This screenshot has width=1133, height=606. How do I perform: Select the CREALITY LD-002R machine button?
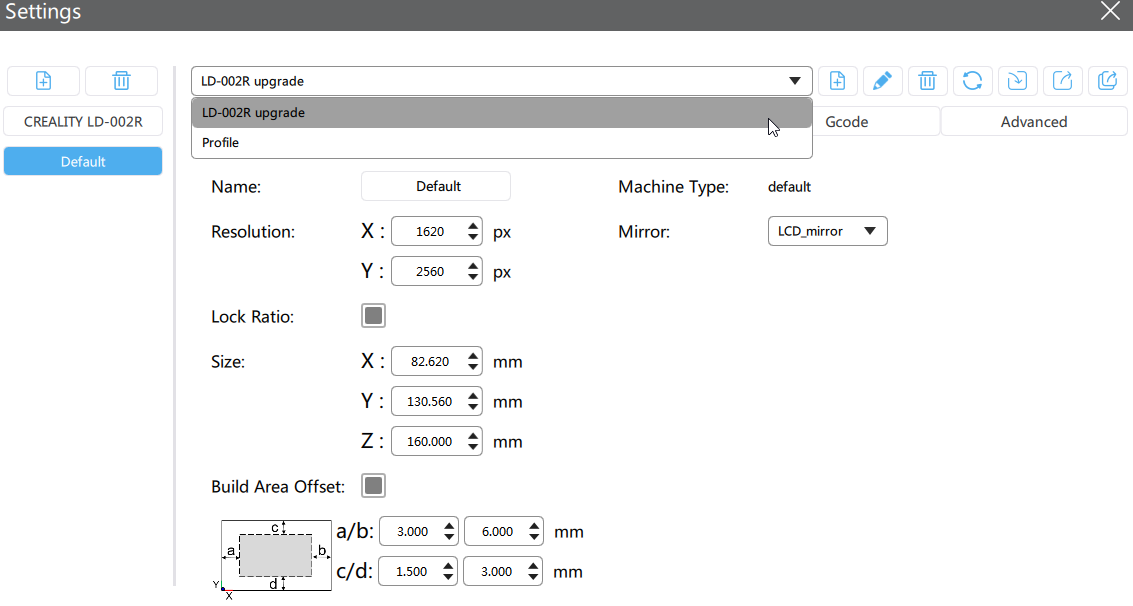click(x=83, y=122)
